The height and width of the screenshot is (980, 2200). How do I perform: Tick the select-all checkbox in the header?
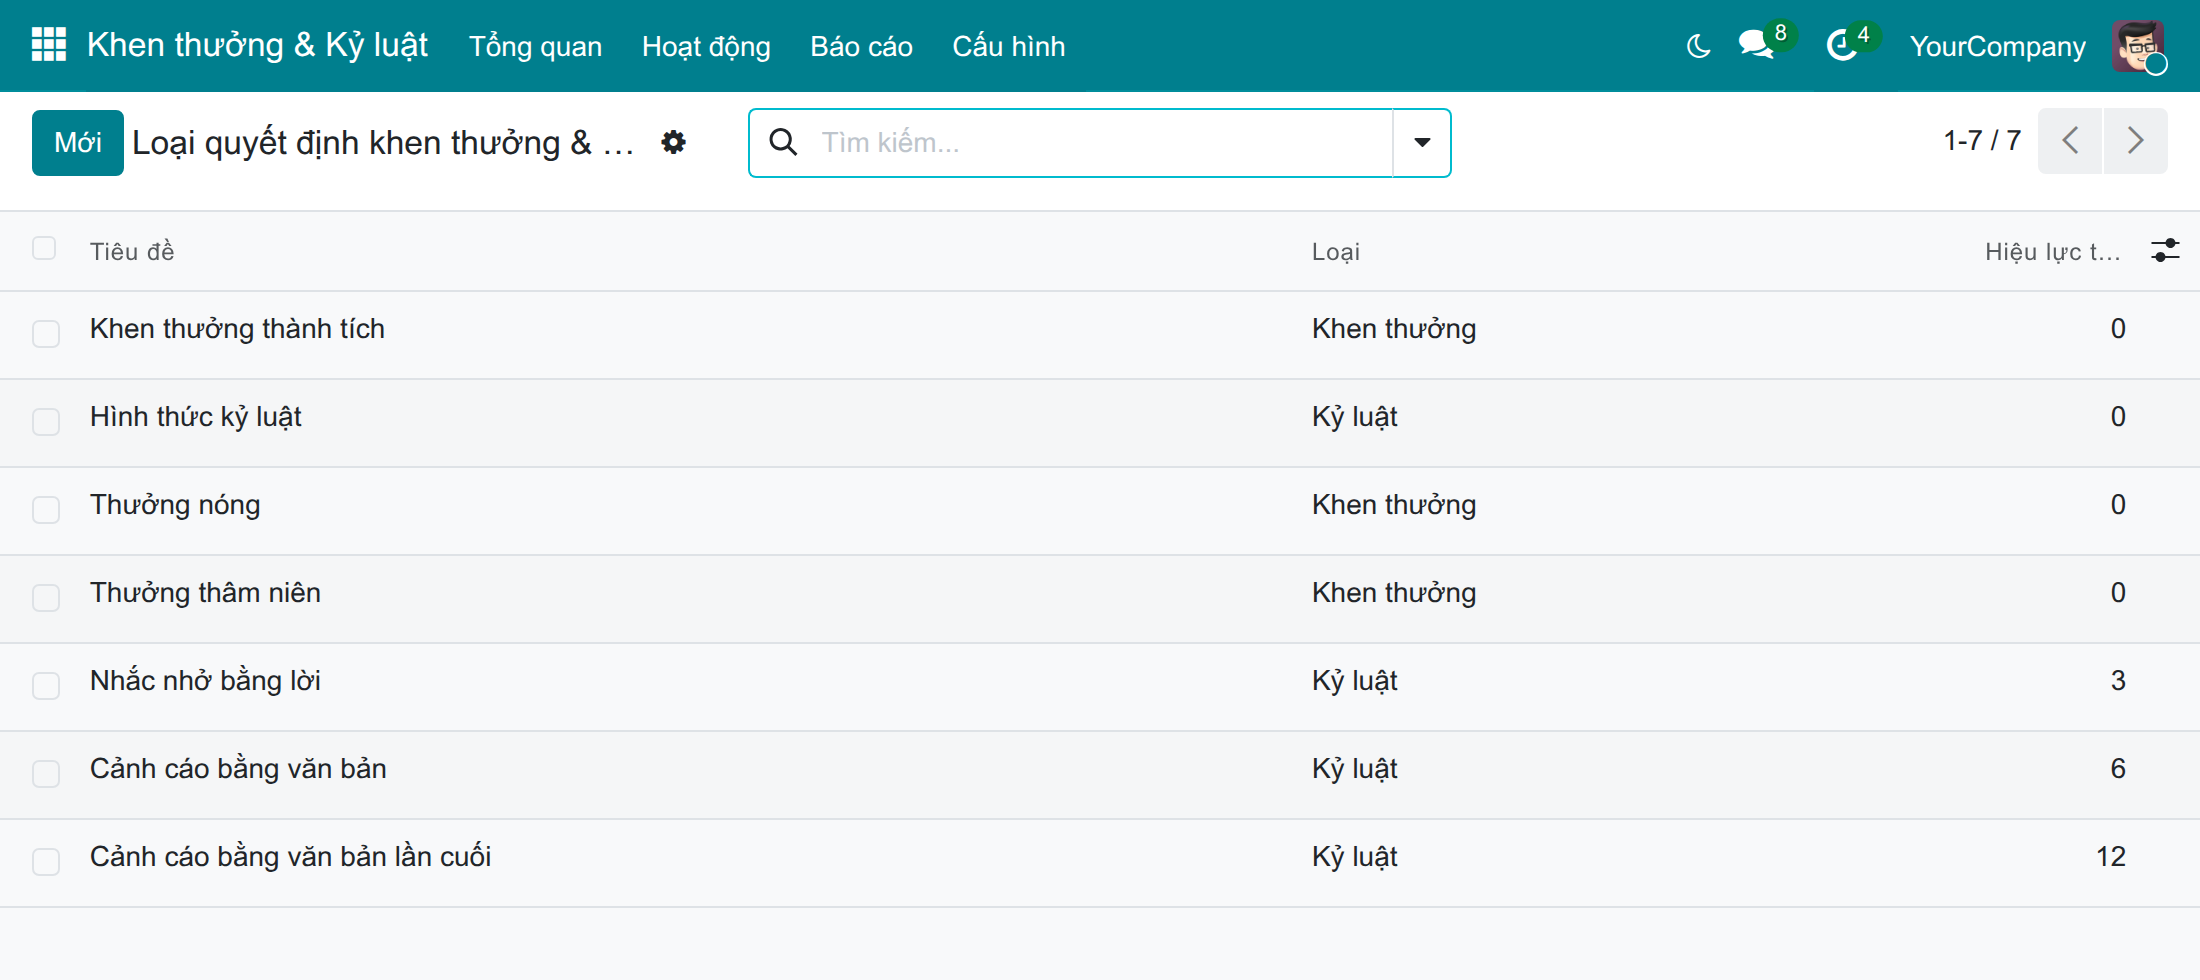[x=44, y=248]
